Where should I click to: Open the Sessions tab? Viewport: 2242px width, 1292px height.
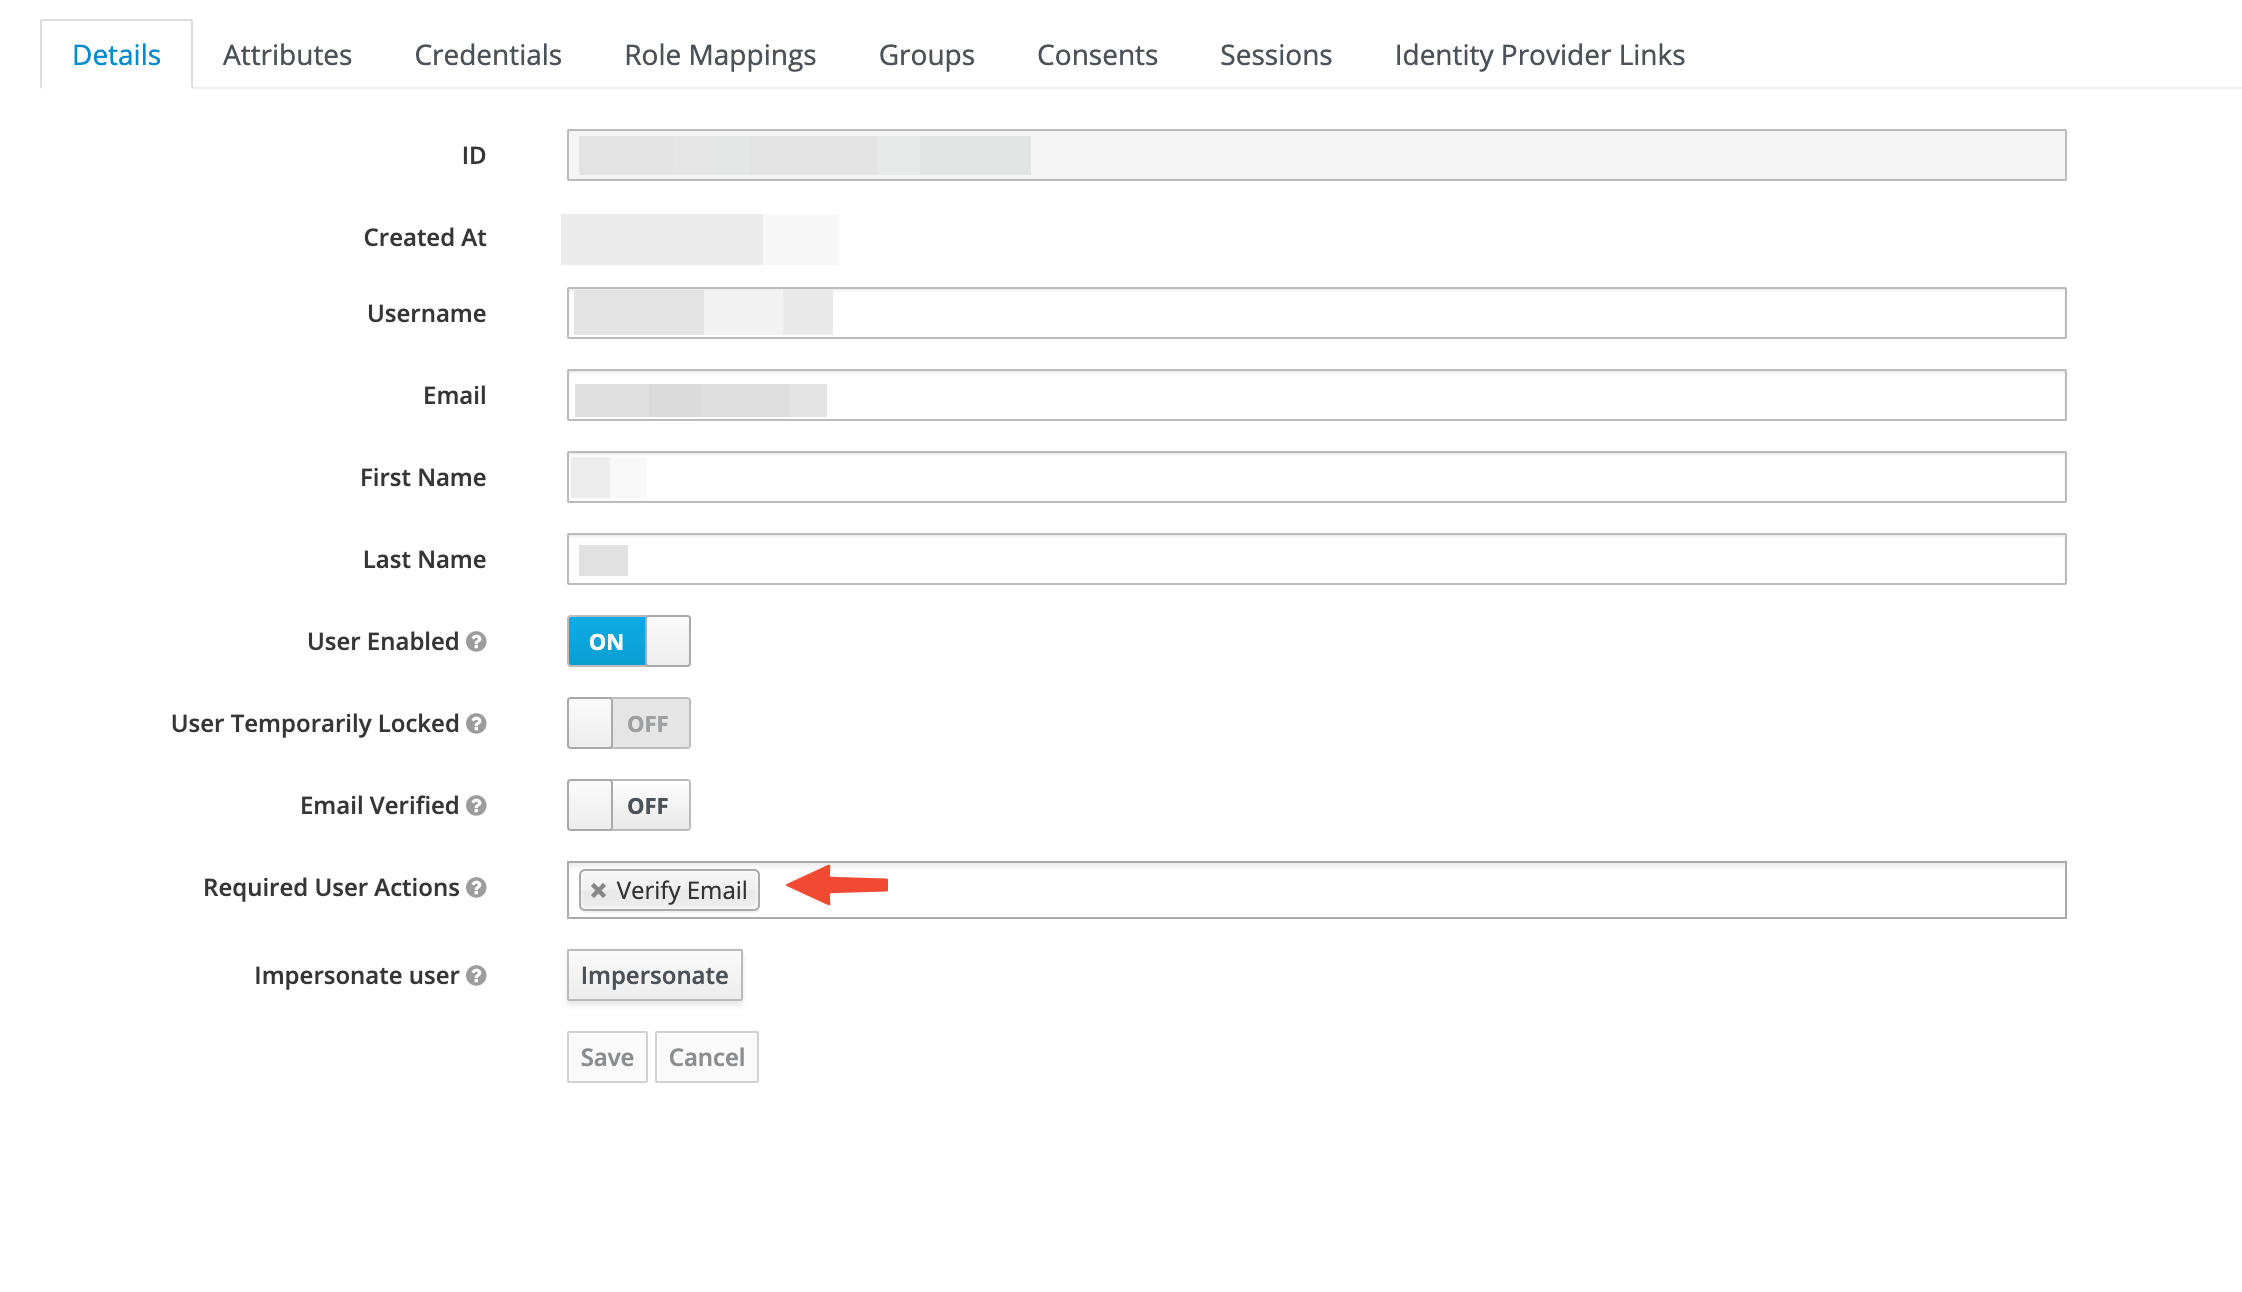point(1275,55)
